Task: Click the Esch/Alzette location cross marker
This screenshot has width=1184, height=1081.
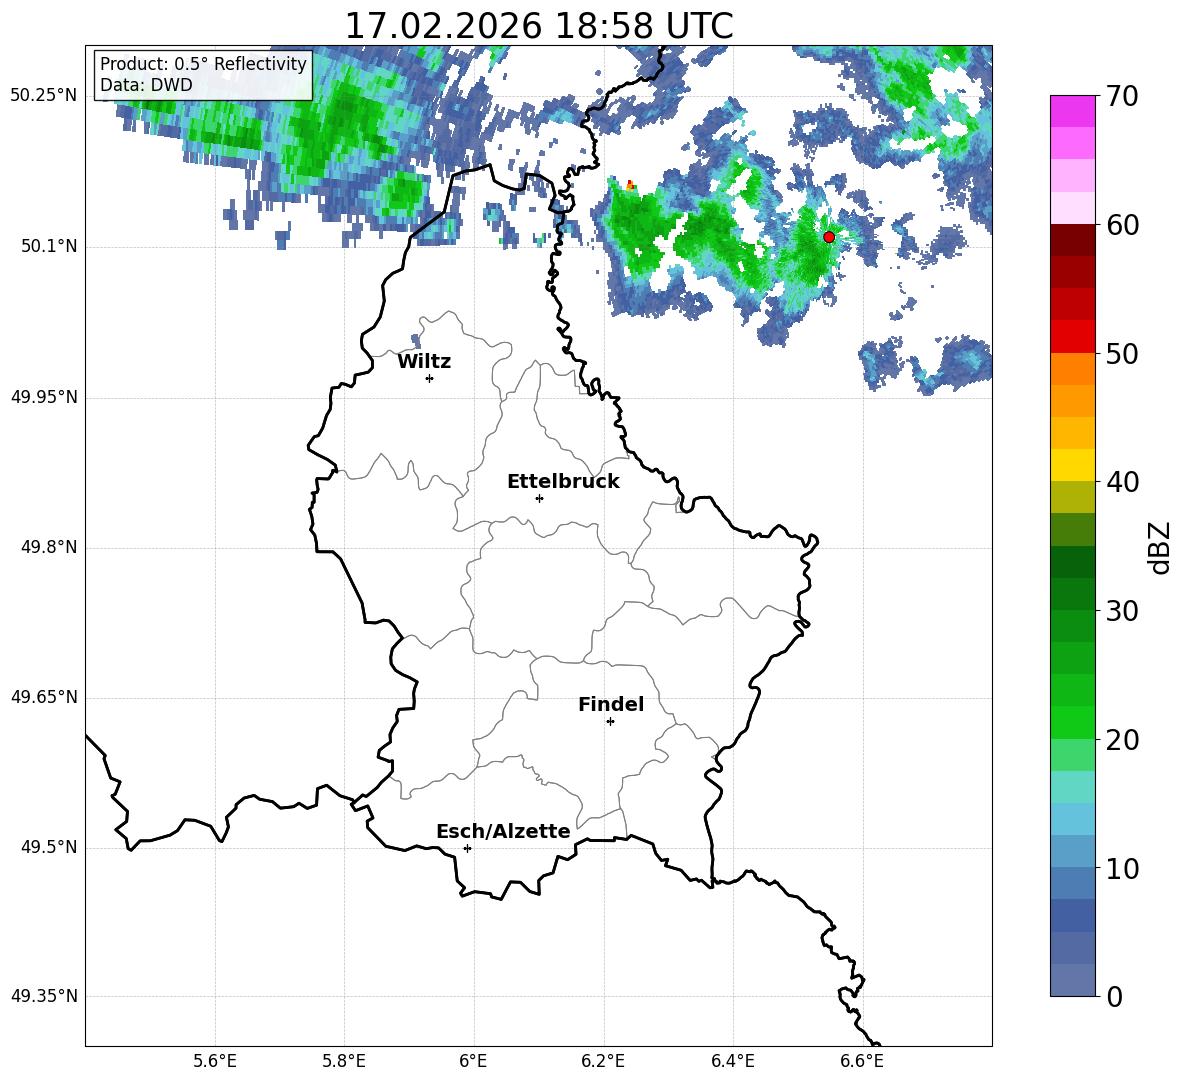Action: [467, 848]
